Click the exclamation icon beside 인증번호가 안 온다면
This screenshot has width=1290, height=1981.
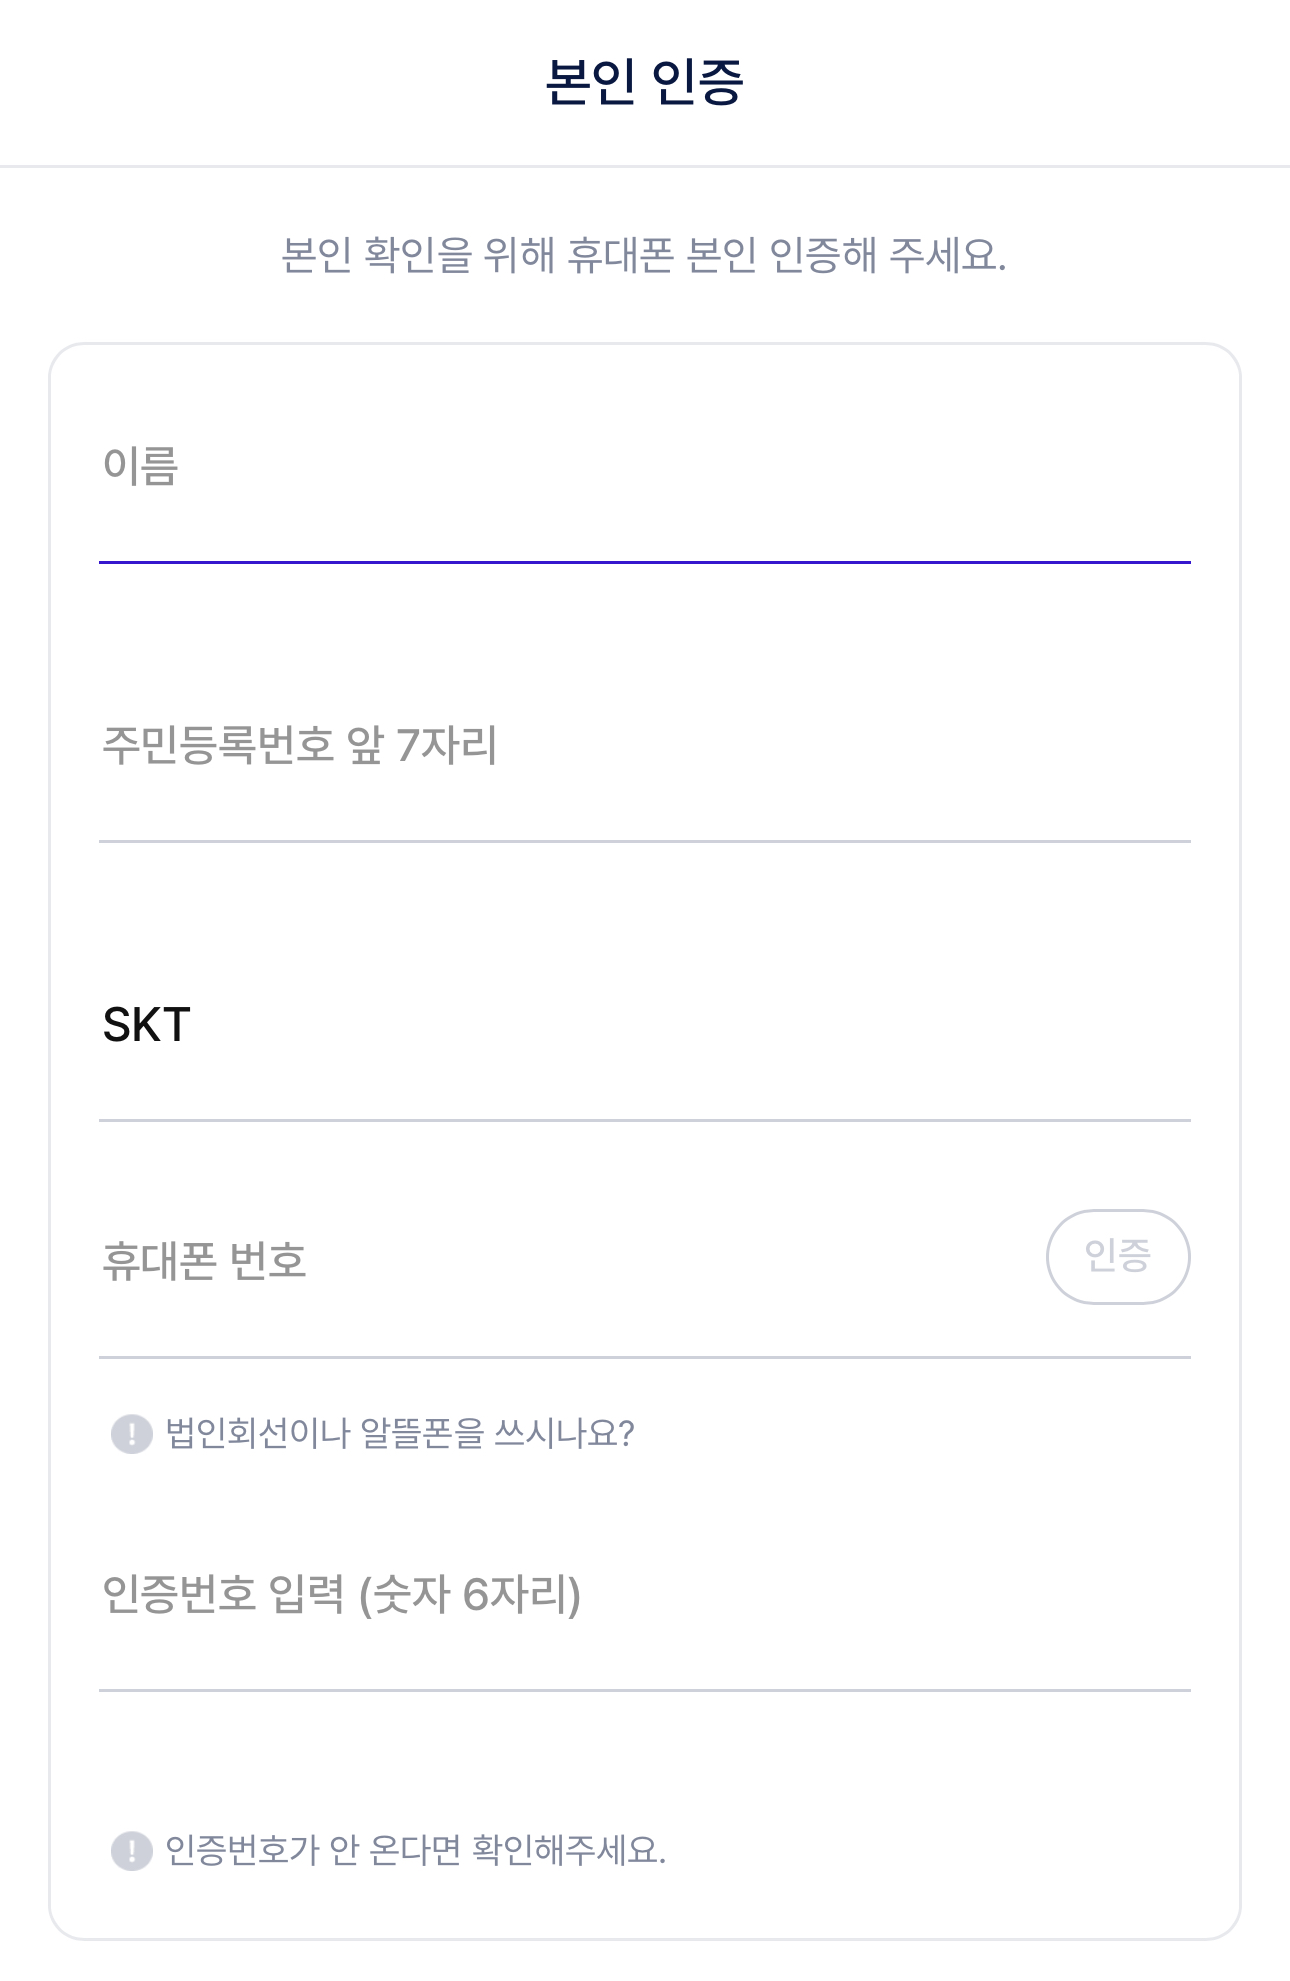[131, 1851]
